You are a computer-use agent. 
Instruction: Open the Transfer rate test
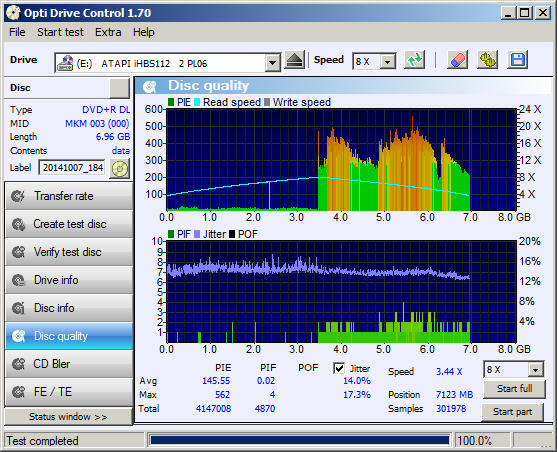pos(69,196)
